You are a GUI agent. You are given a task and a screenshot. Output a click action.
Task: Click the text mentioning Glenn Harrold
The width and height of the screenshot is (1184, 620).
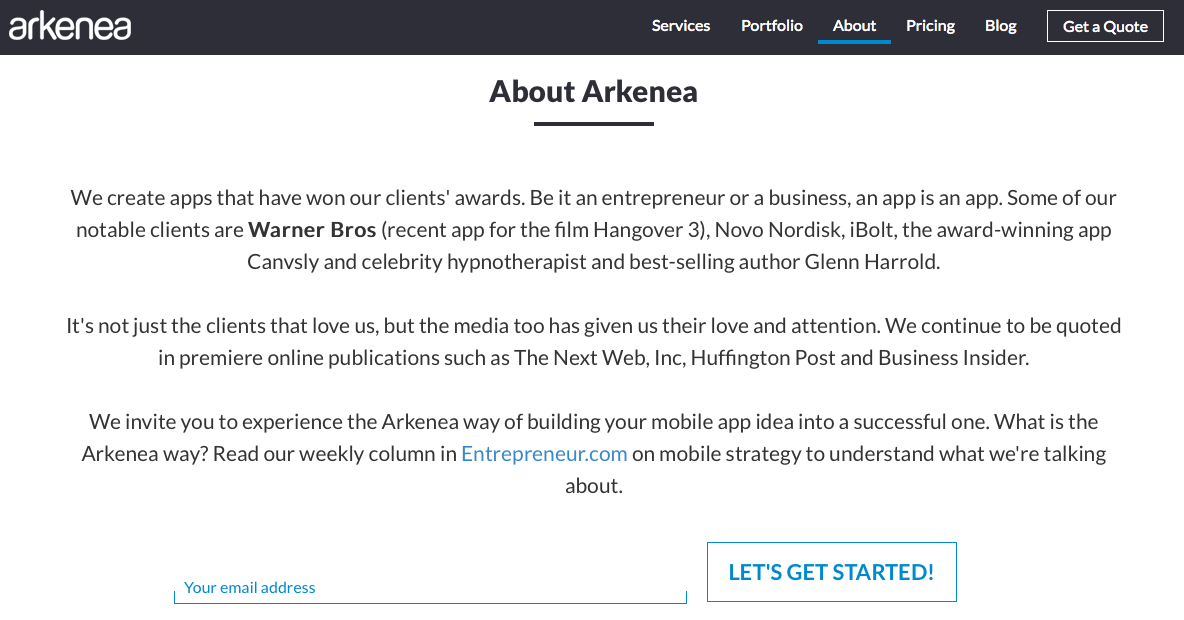(x=594, y=261)
